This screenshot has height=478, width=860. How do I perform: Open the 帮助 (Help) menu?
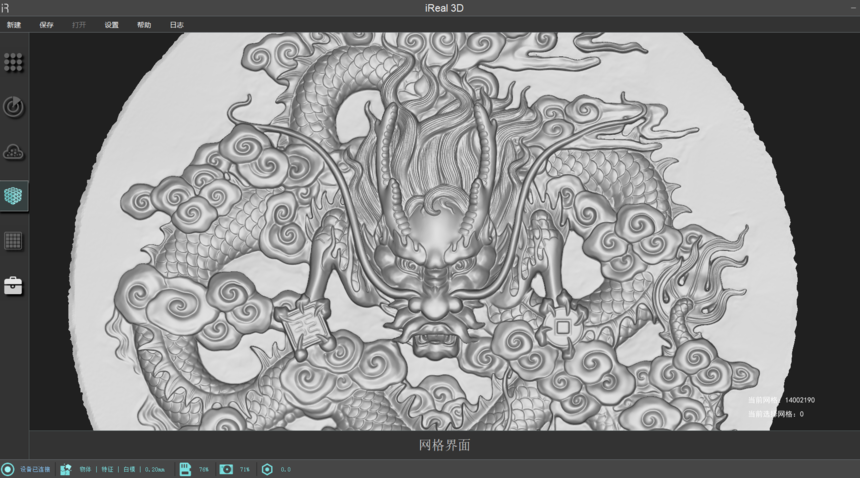pos(144,25)
